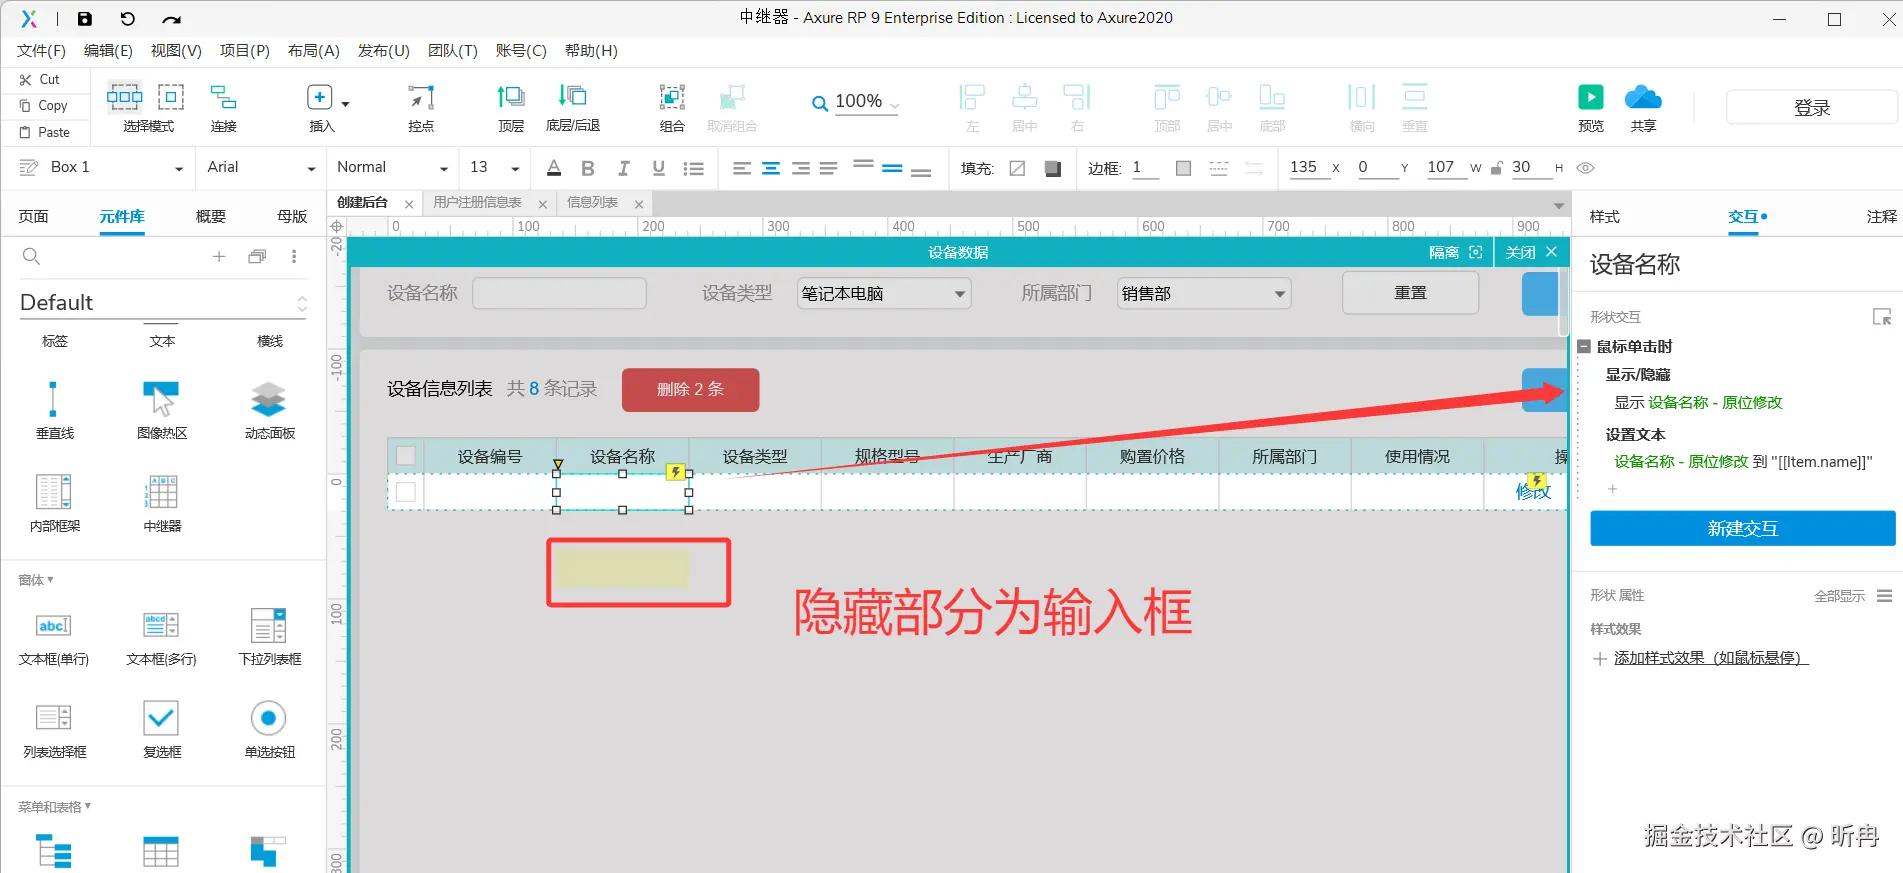Open the text color picker
Screen dimensions: 1903x873
pyautogui.click(x=554, y=168)
